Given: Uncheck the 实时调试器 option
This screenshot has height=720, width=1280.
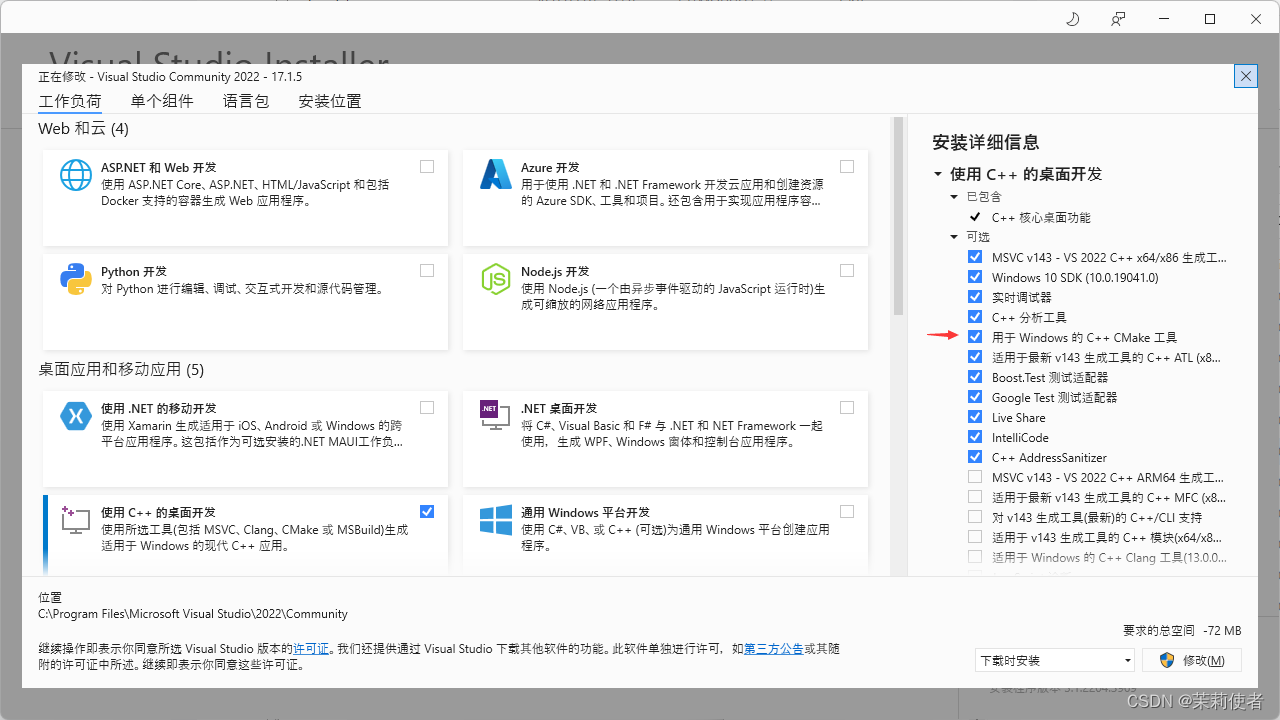Looking at the screenshot, I should (975, 297).
